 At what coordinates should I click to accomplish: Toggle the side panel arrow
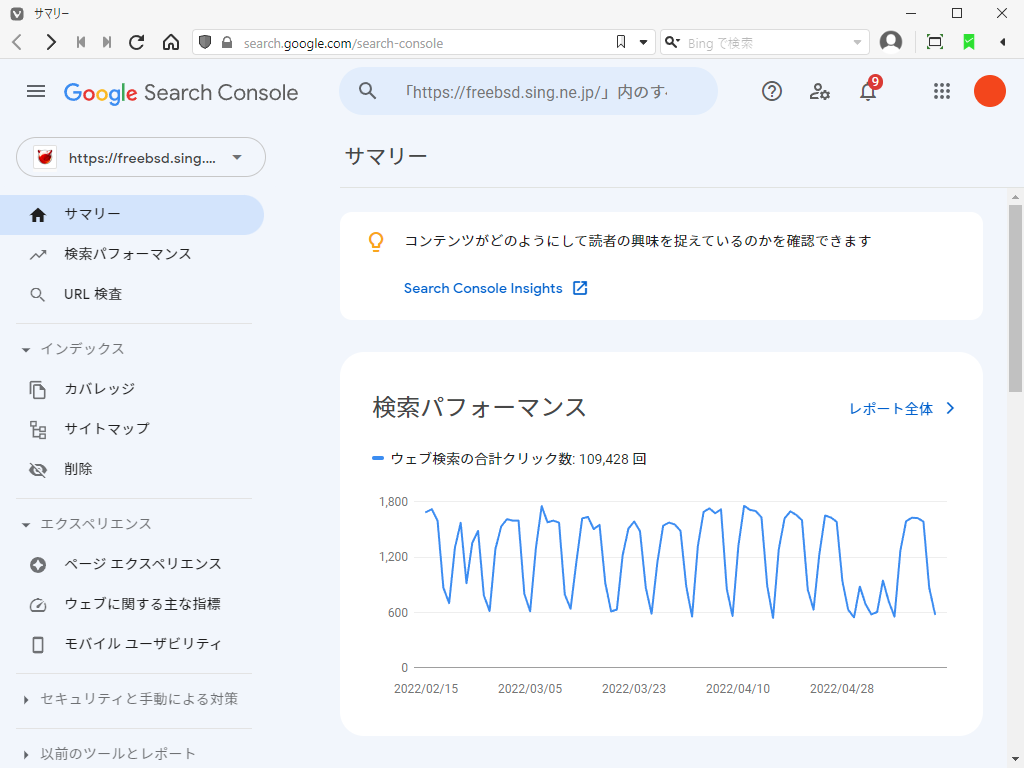pos(1002,42)
